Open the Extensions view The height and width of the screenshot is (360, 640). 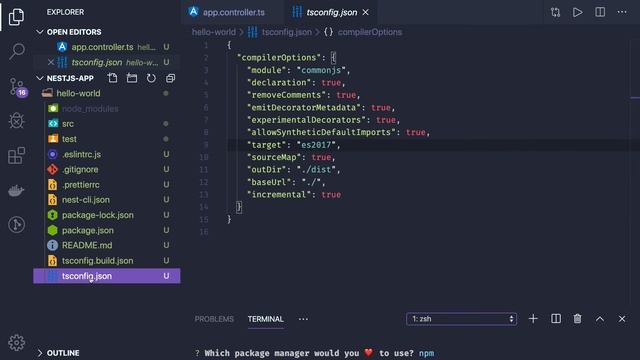tap(16, 156)
